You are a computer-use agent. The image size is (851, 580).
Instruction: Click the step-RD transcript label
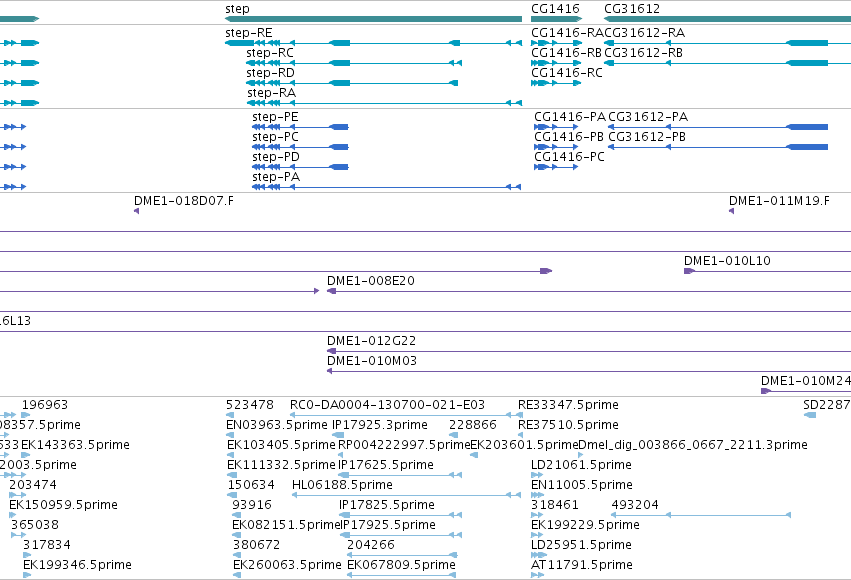[x=270, y=73]
